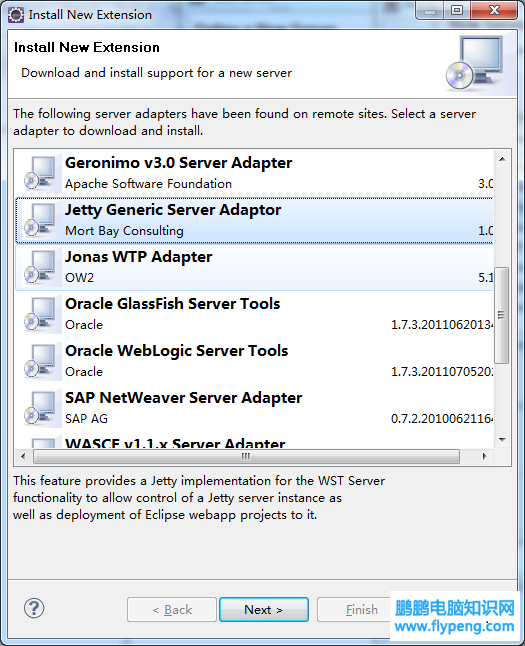Click the Jonas WTP Adapter icon
The image size is (525, 646).
tap(40, 267)
